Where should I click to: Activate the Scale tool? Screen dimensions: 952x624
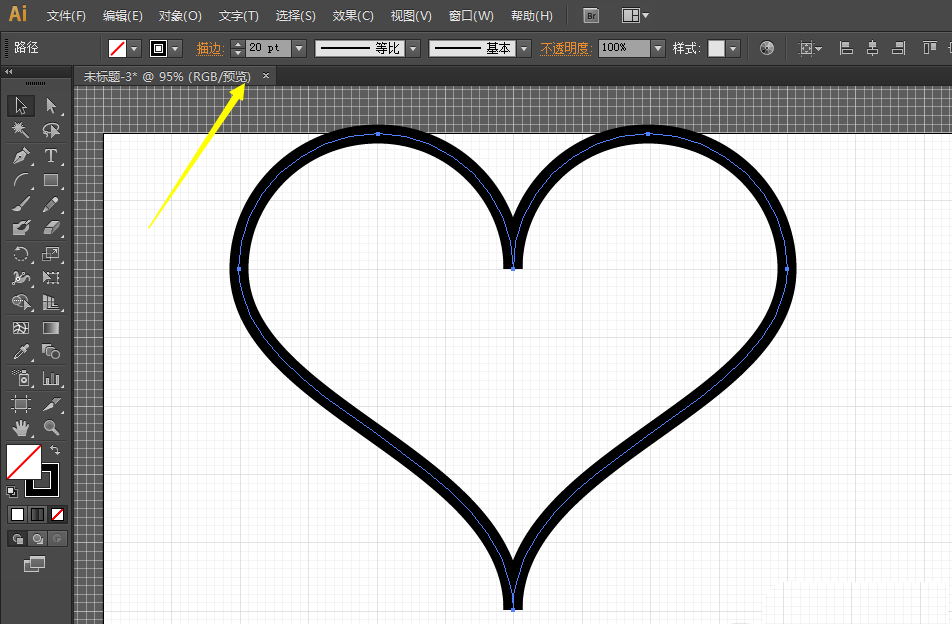coord(51,254)
